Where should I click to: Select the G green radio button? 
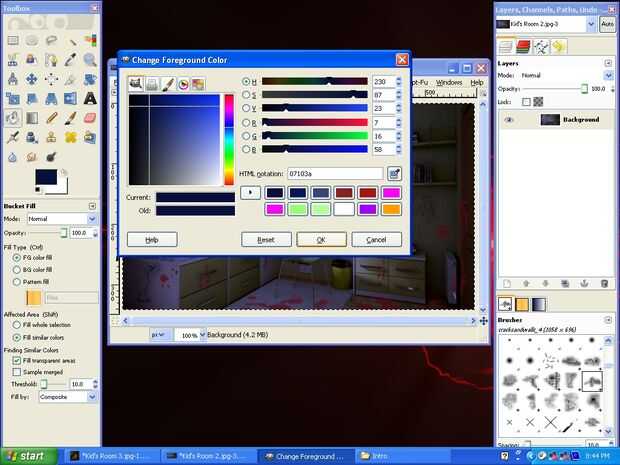point(246,136)
